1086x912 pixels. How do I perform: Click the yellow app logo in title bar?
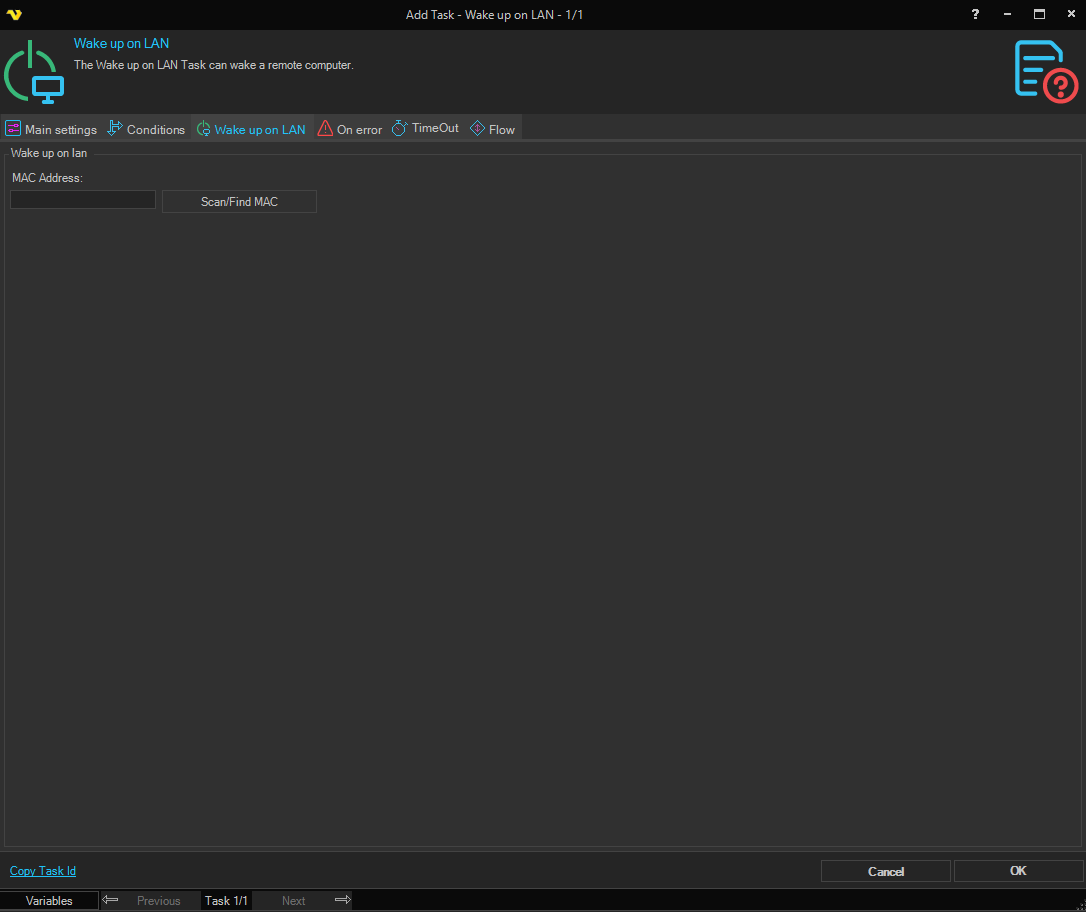pos(14,14)
